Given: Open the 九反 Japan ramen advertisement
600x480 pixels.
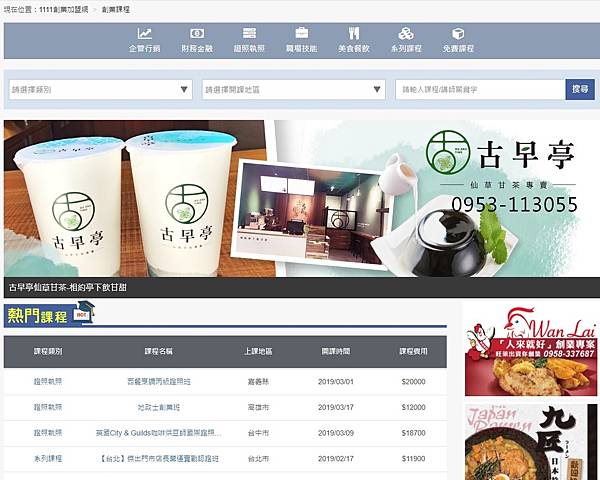Looking at the screenshot, I should tap(531, 442).
